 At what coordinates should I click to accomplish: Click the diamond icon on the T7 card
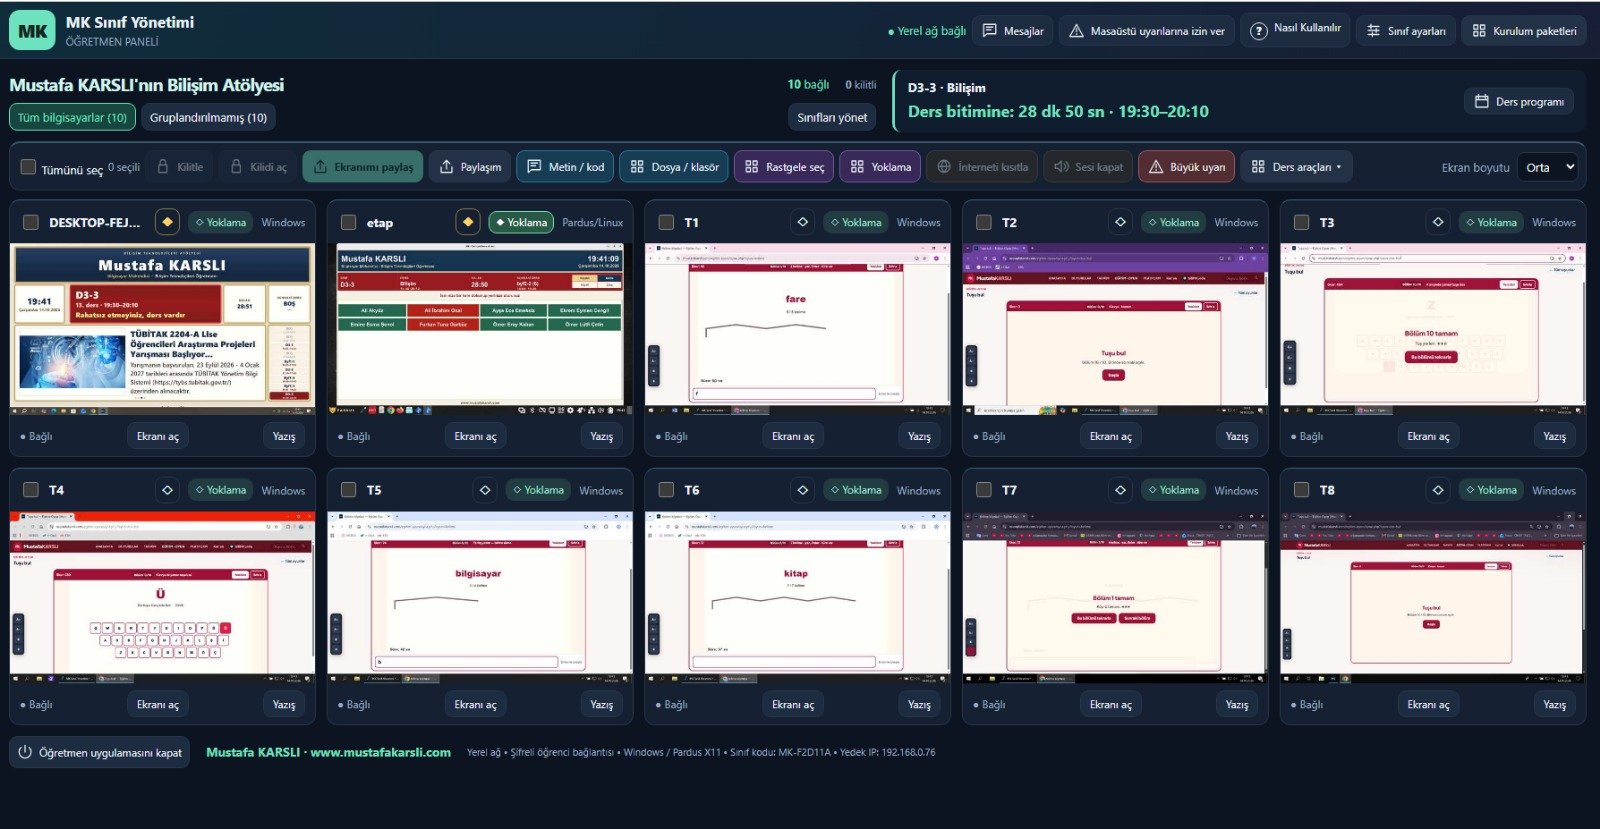point(1120,490)
